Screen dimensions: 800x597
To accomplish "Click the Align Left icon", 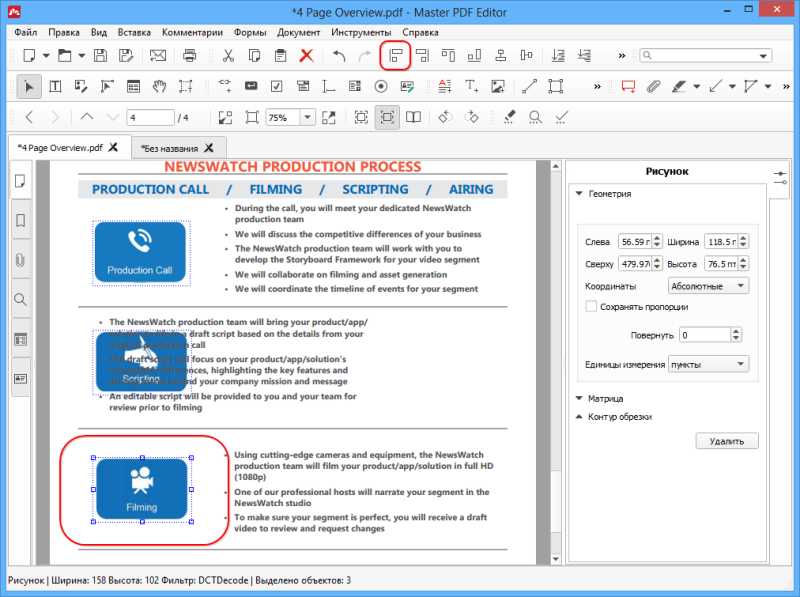I will [395, 55].
